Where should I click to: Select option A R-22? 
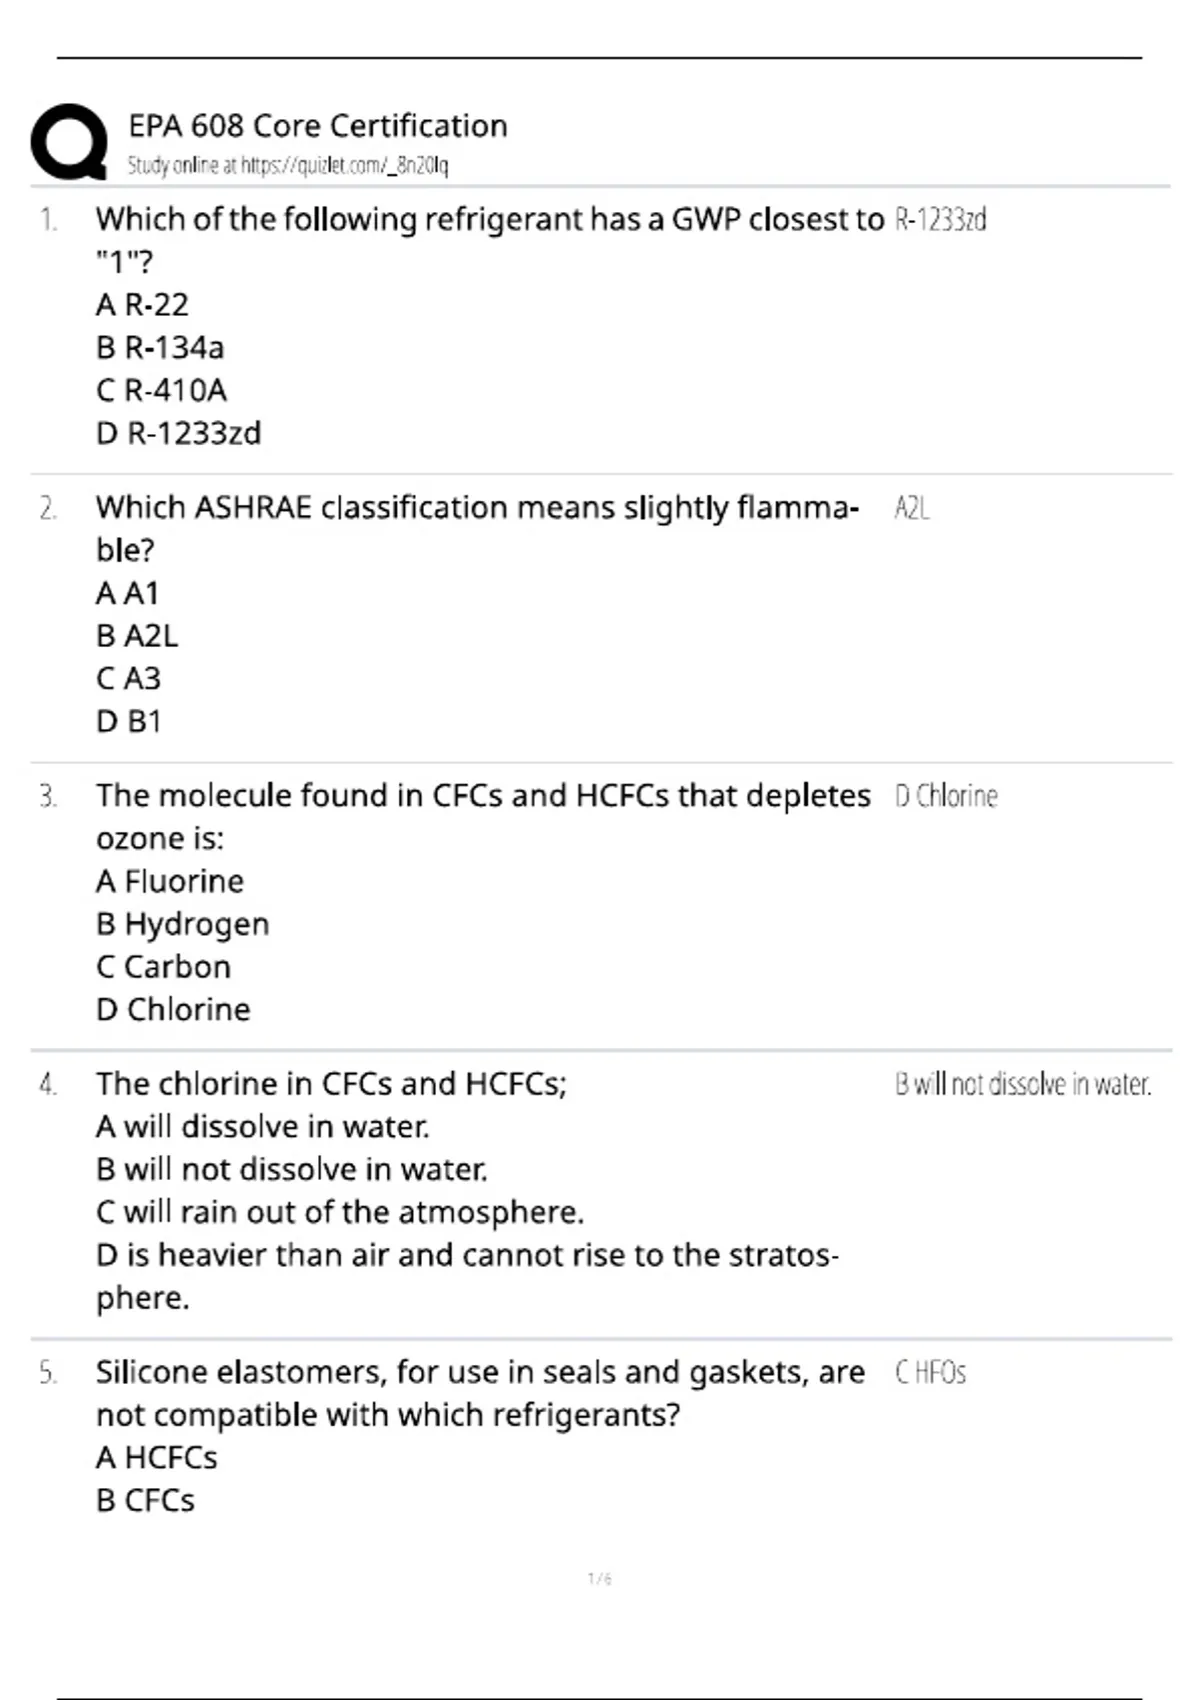(142, 304)
